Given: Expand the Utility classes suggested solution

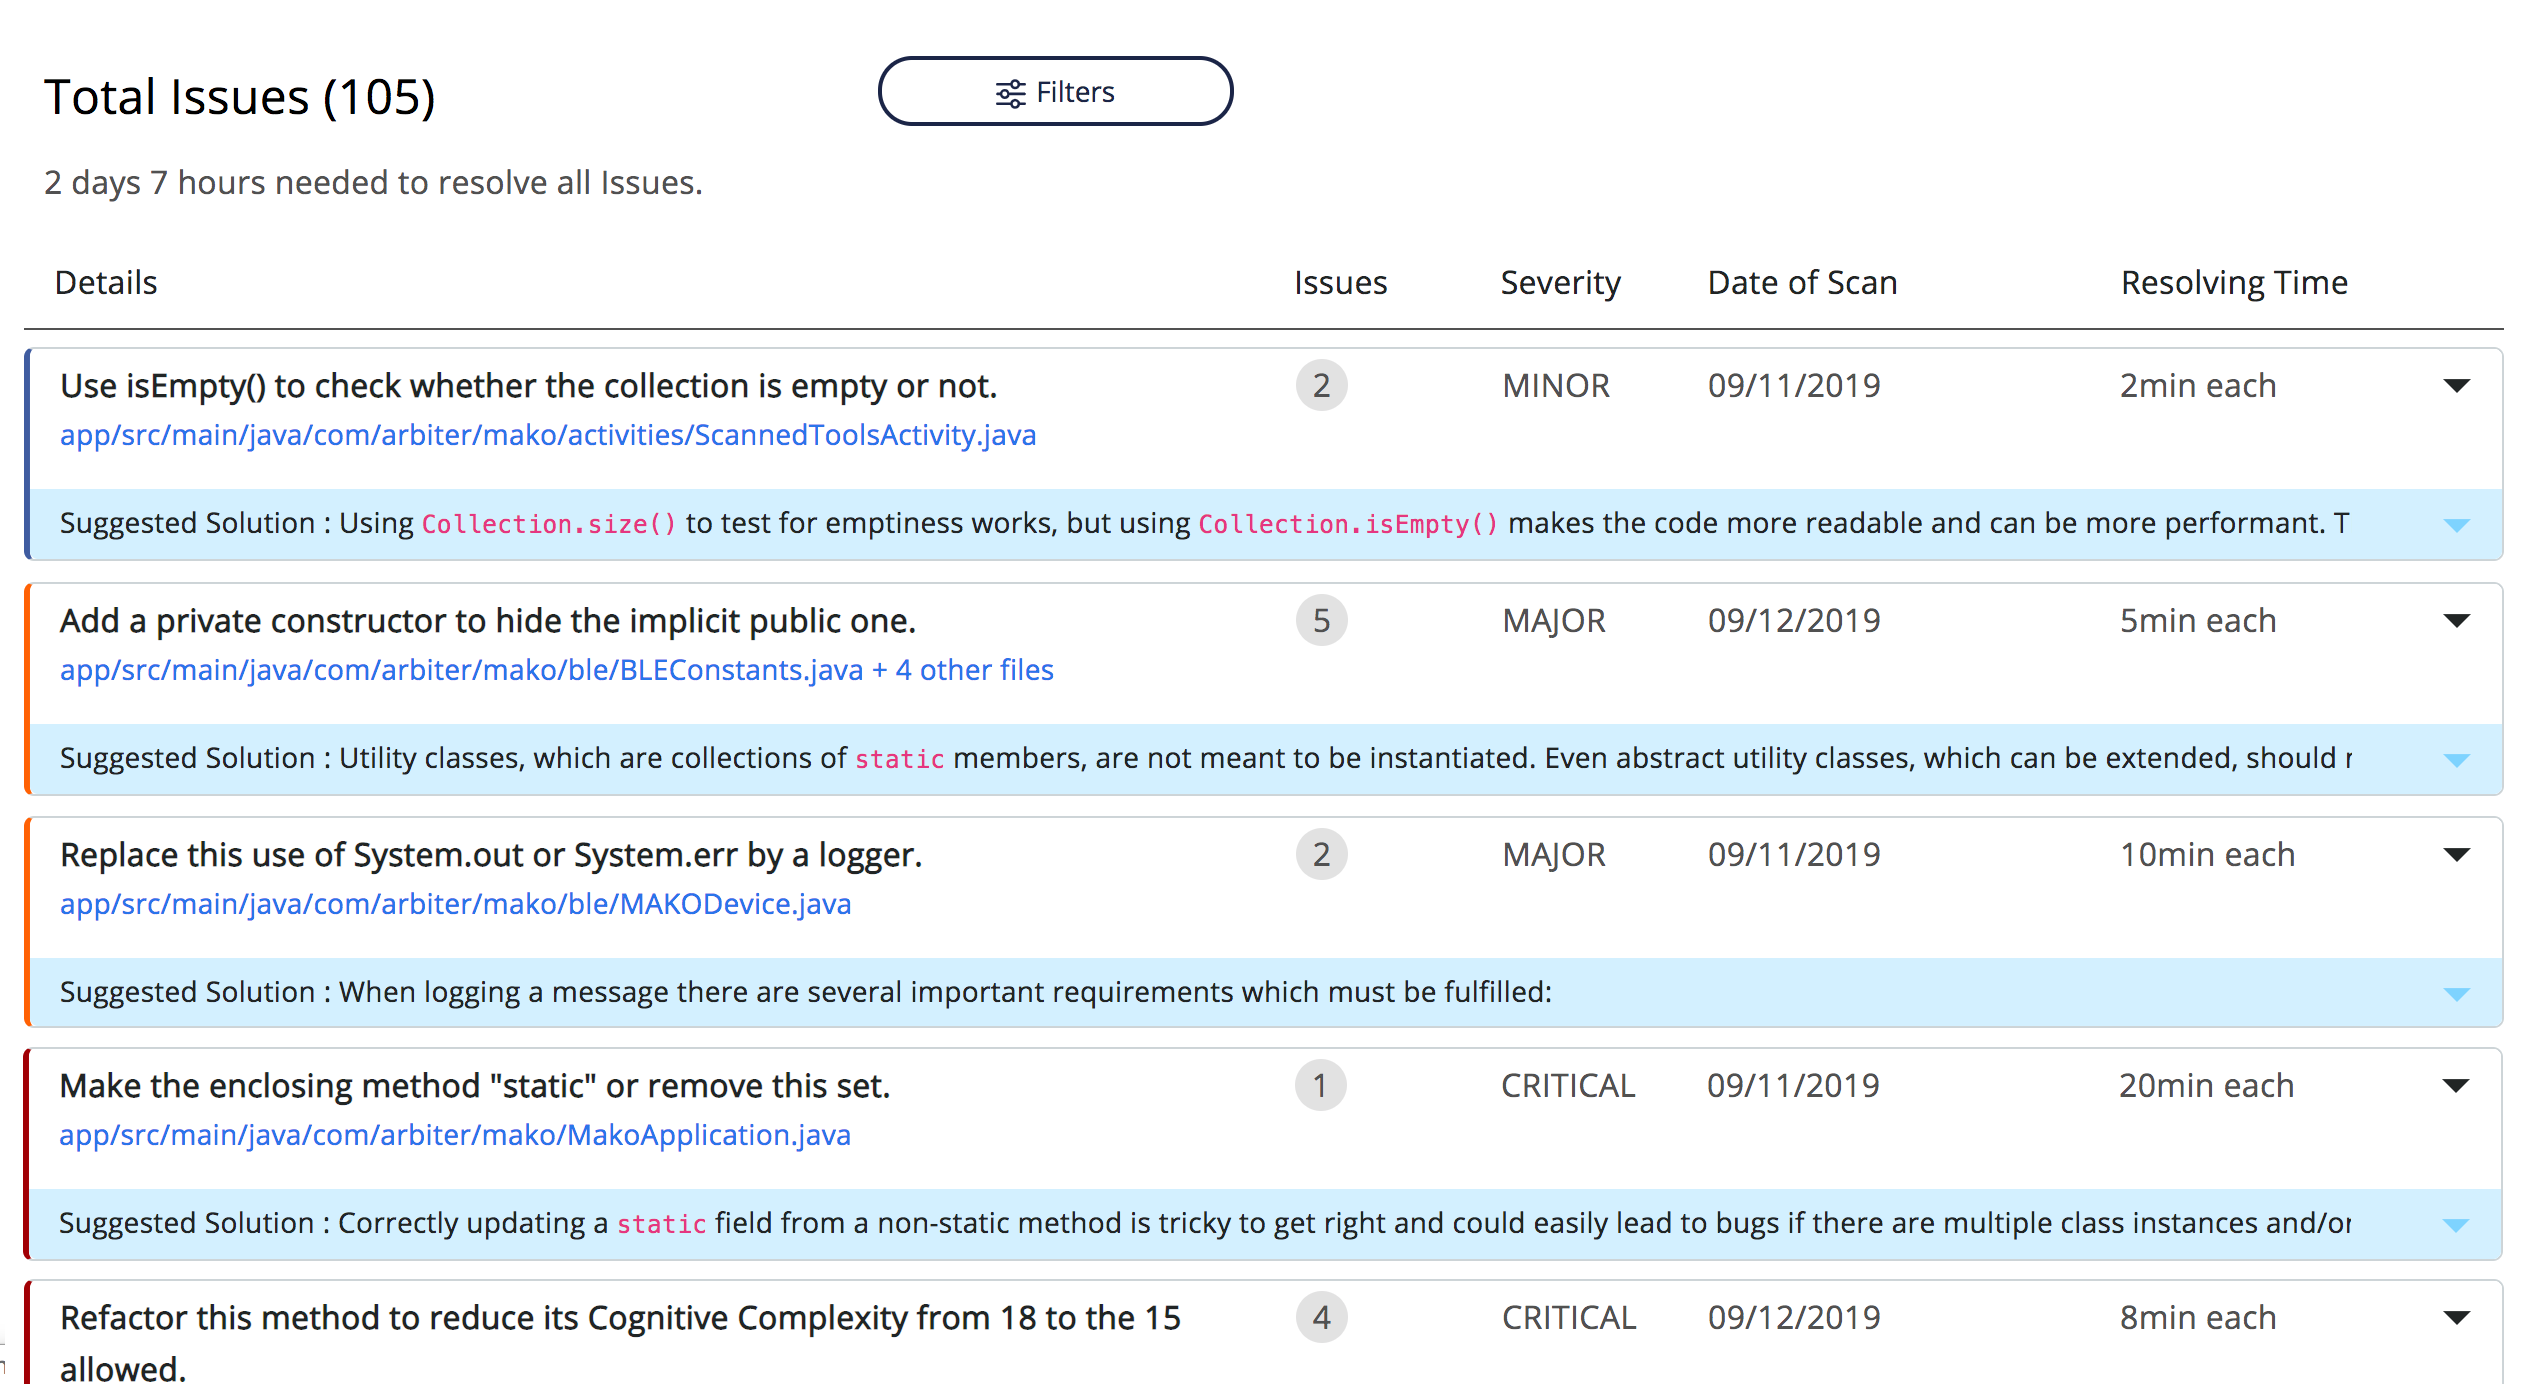Looking at the screenshot, I should 2456,760.
